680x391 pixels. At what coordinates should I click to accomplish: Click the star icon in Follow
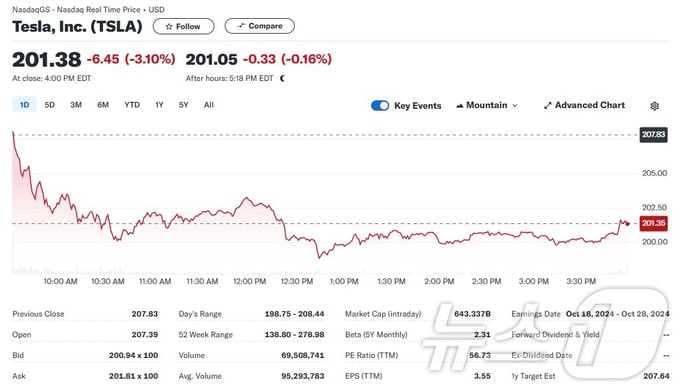[x=169, y=26]
